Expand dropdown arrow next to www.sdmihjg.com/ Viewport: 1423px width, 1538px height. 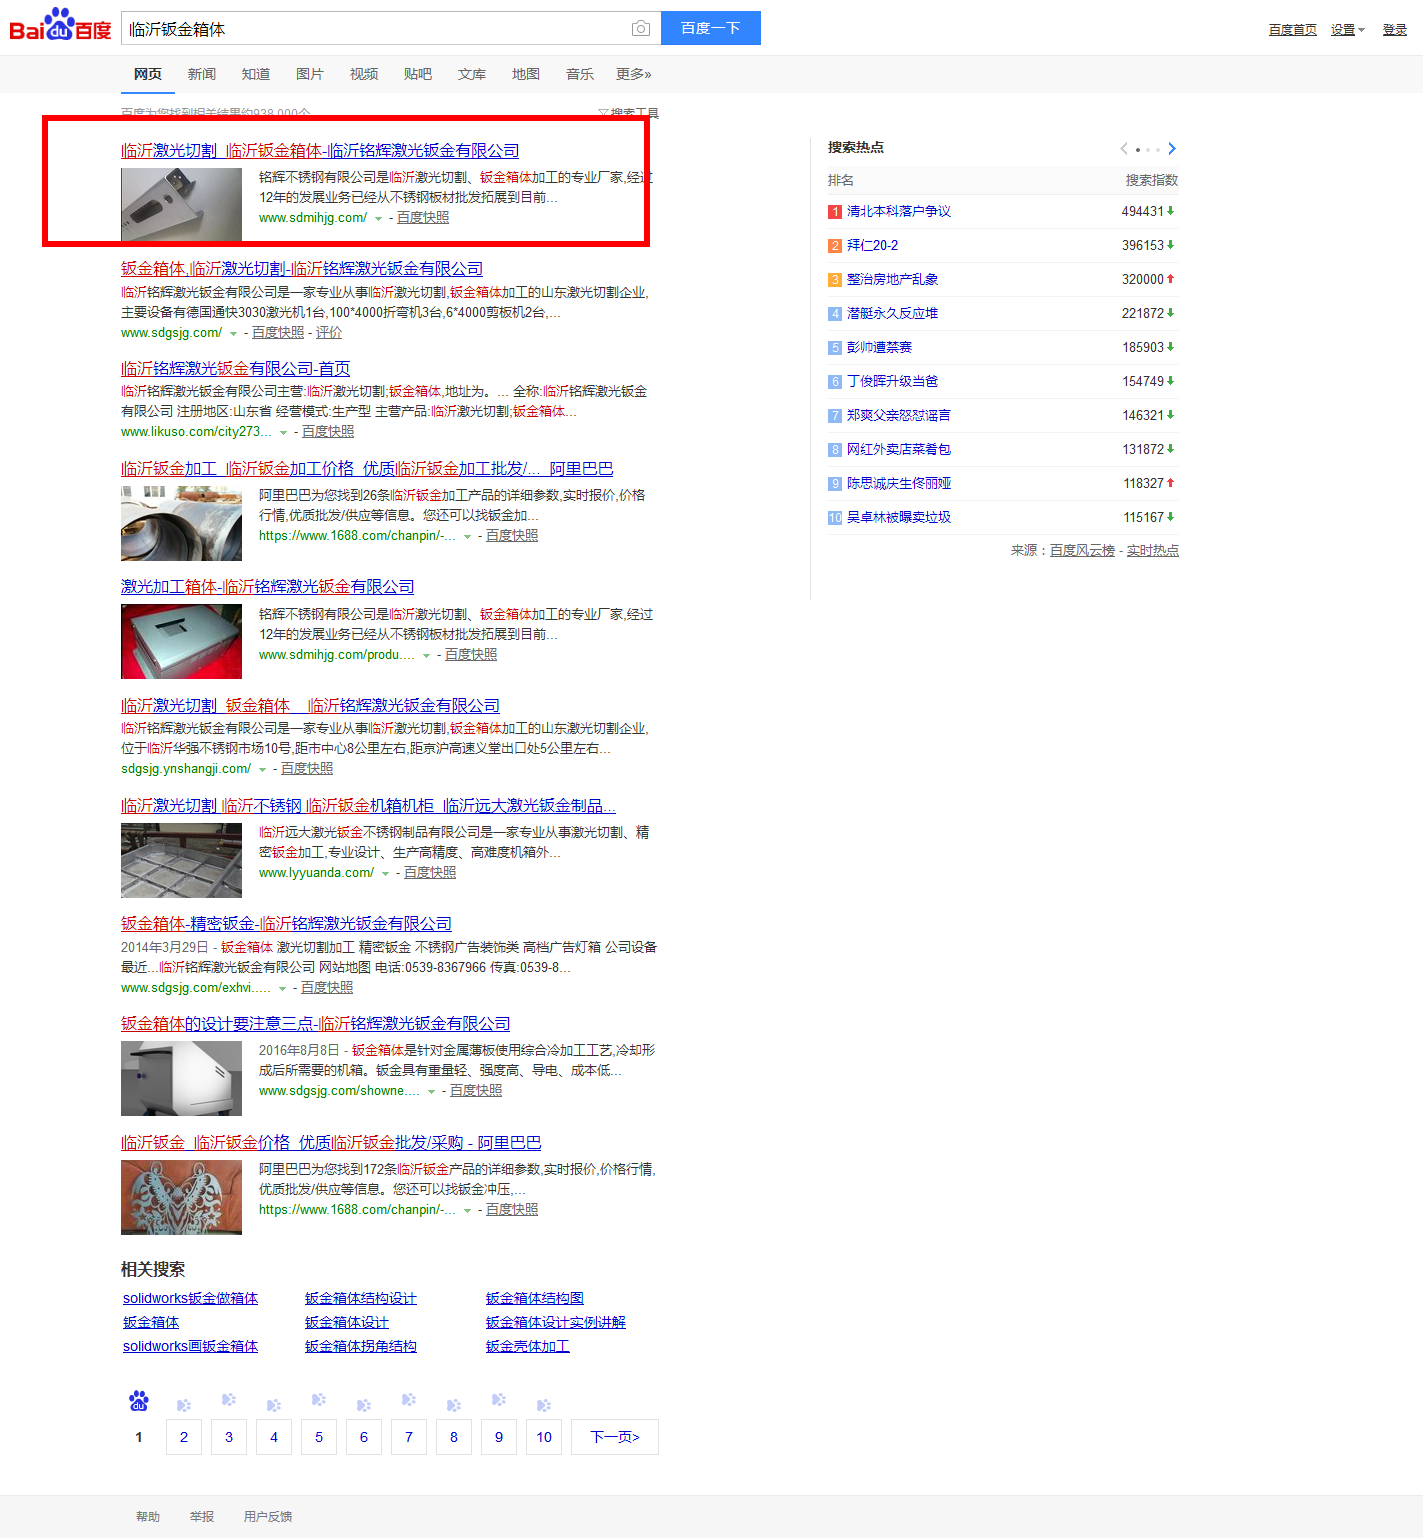[378, 219]
